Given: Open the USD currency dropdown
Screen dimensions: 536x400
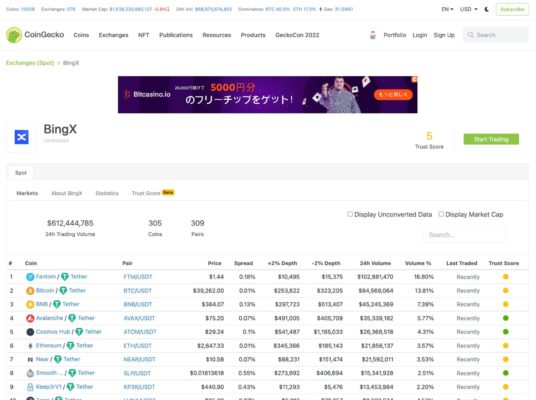Looking at the screenshot, I should [469, 9].
